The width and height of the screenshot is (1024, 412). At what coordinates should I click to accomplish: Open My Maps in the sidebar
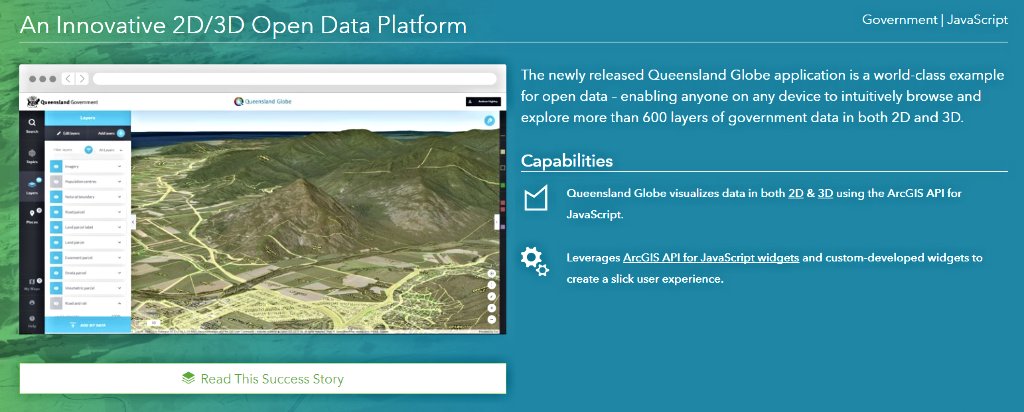(x=32, y=284)
